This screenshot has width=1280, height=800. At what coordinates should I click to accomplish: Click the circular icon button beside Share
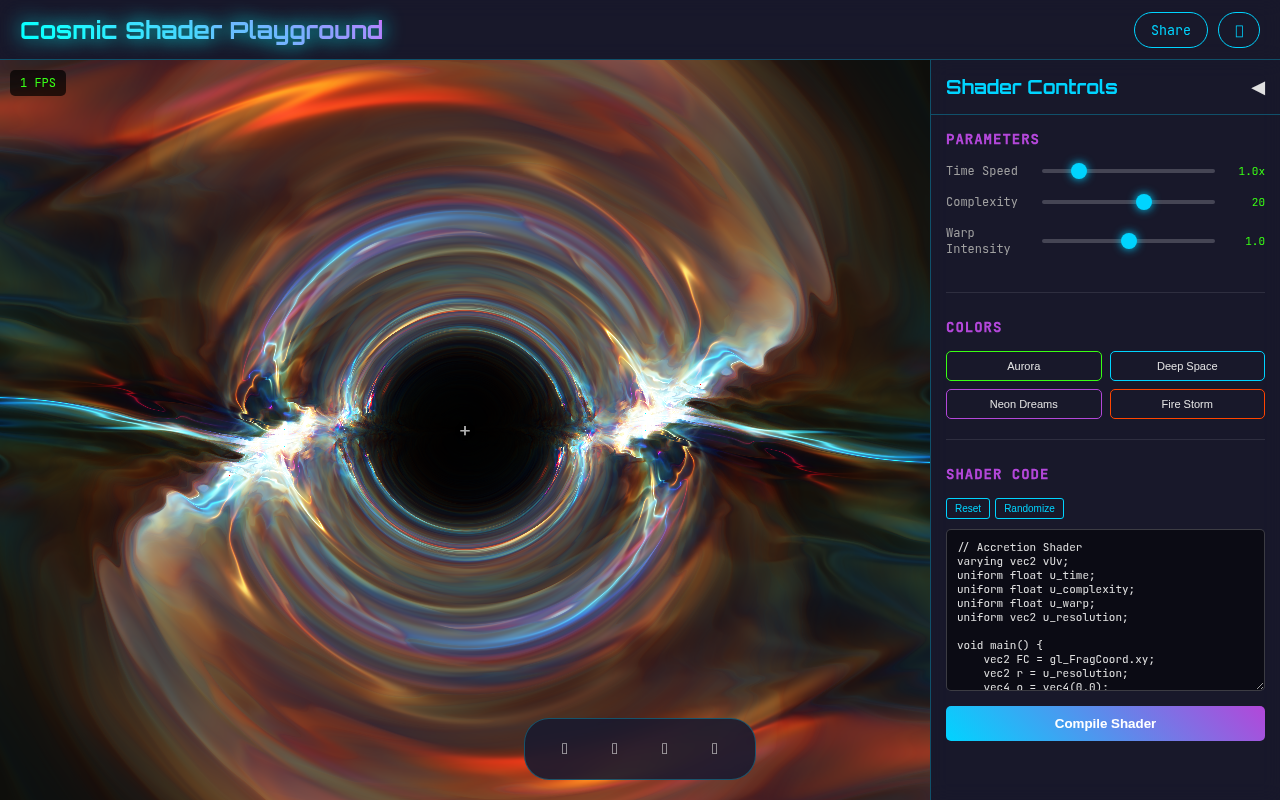coord(1239,30)
